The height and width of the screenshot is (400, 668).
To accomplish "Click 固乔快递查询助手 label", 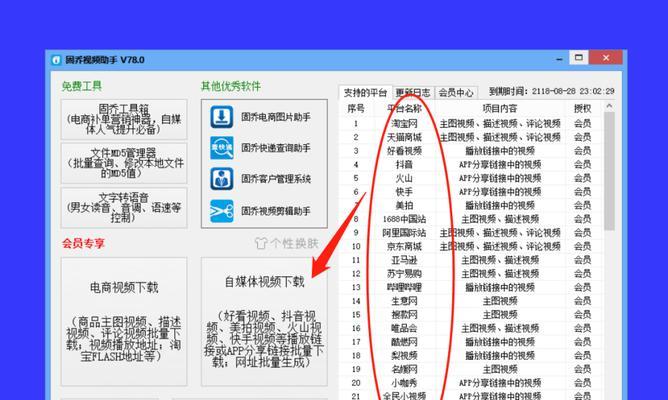I will point(276,148).
